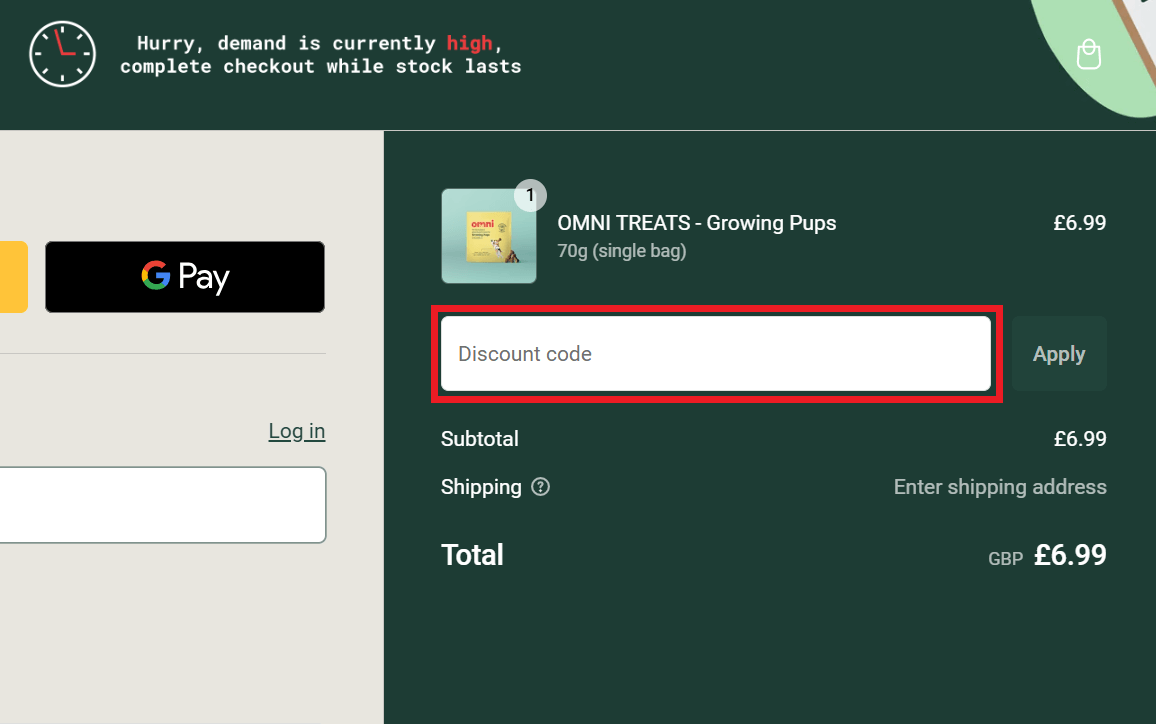Click the Shipping label

[x=481, y=487]
